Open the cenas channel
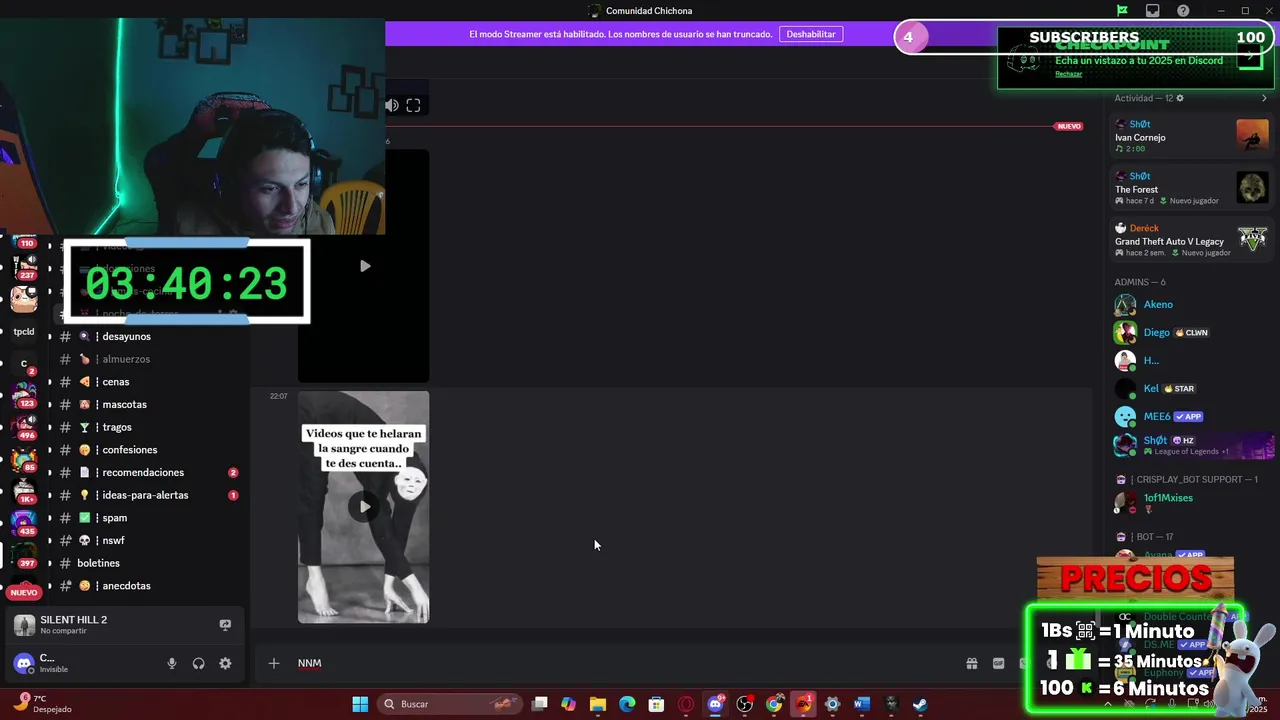This screenshot has width=1280, height=720. pos(148,382)
